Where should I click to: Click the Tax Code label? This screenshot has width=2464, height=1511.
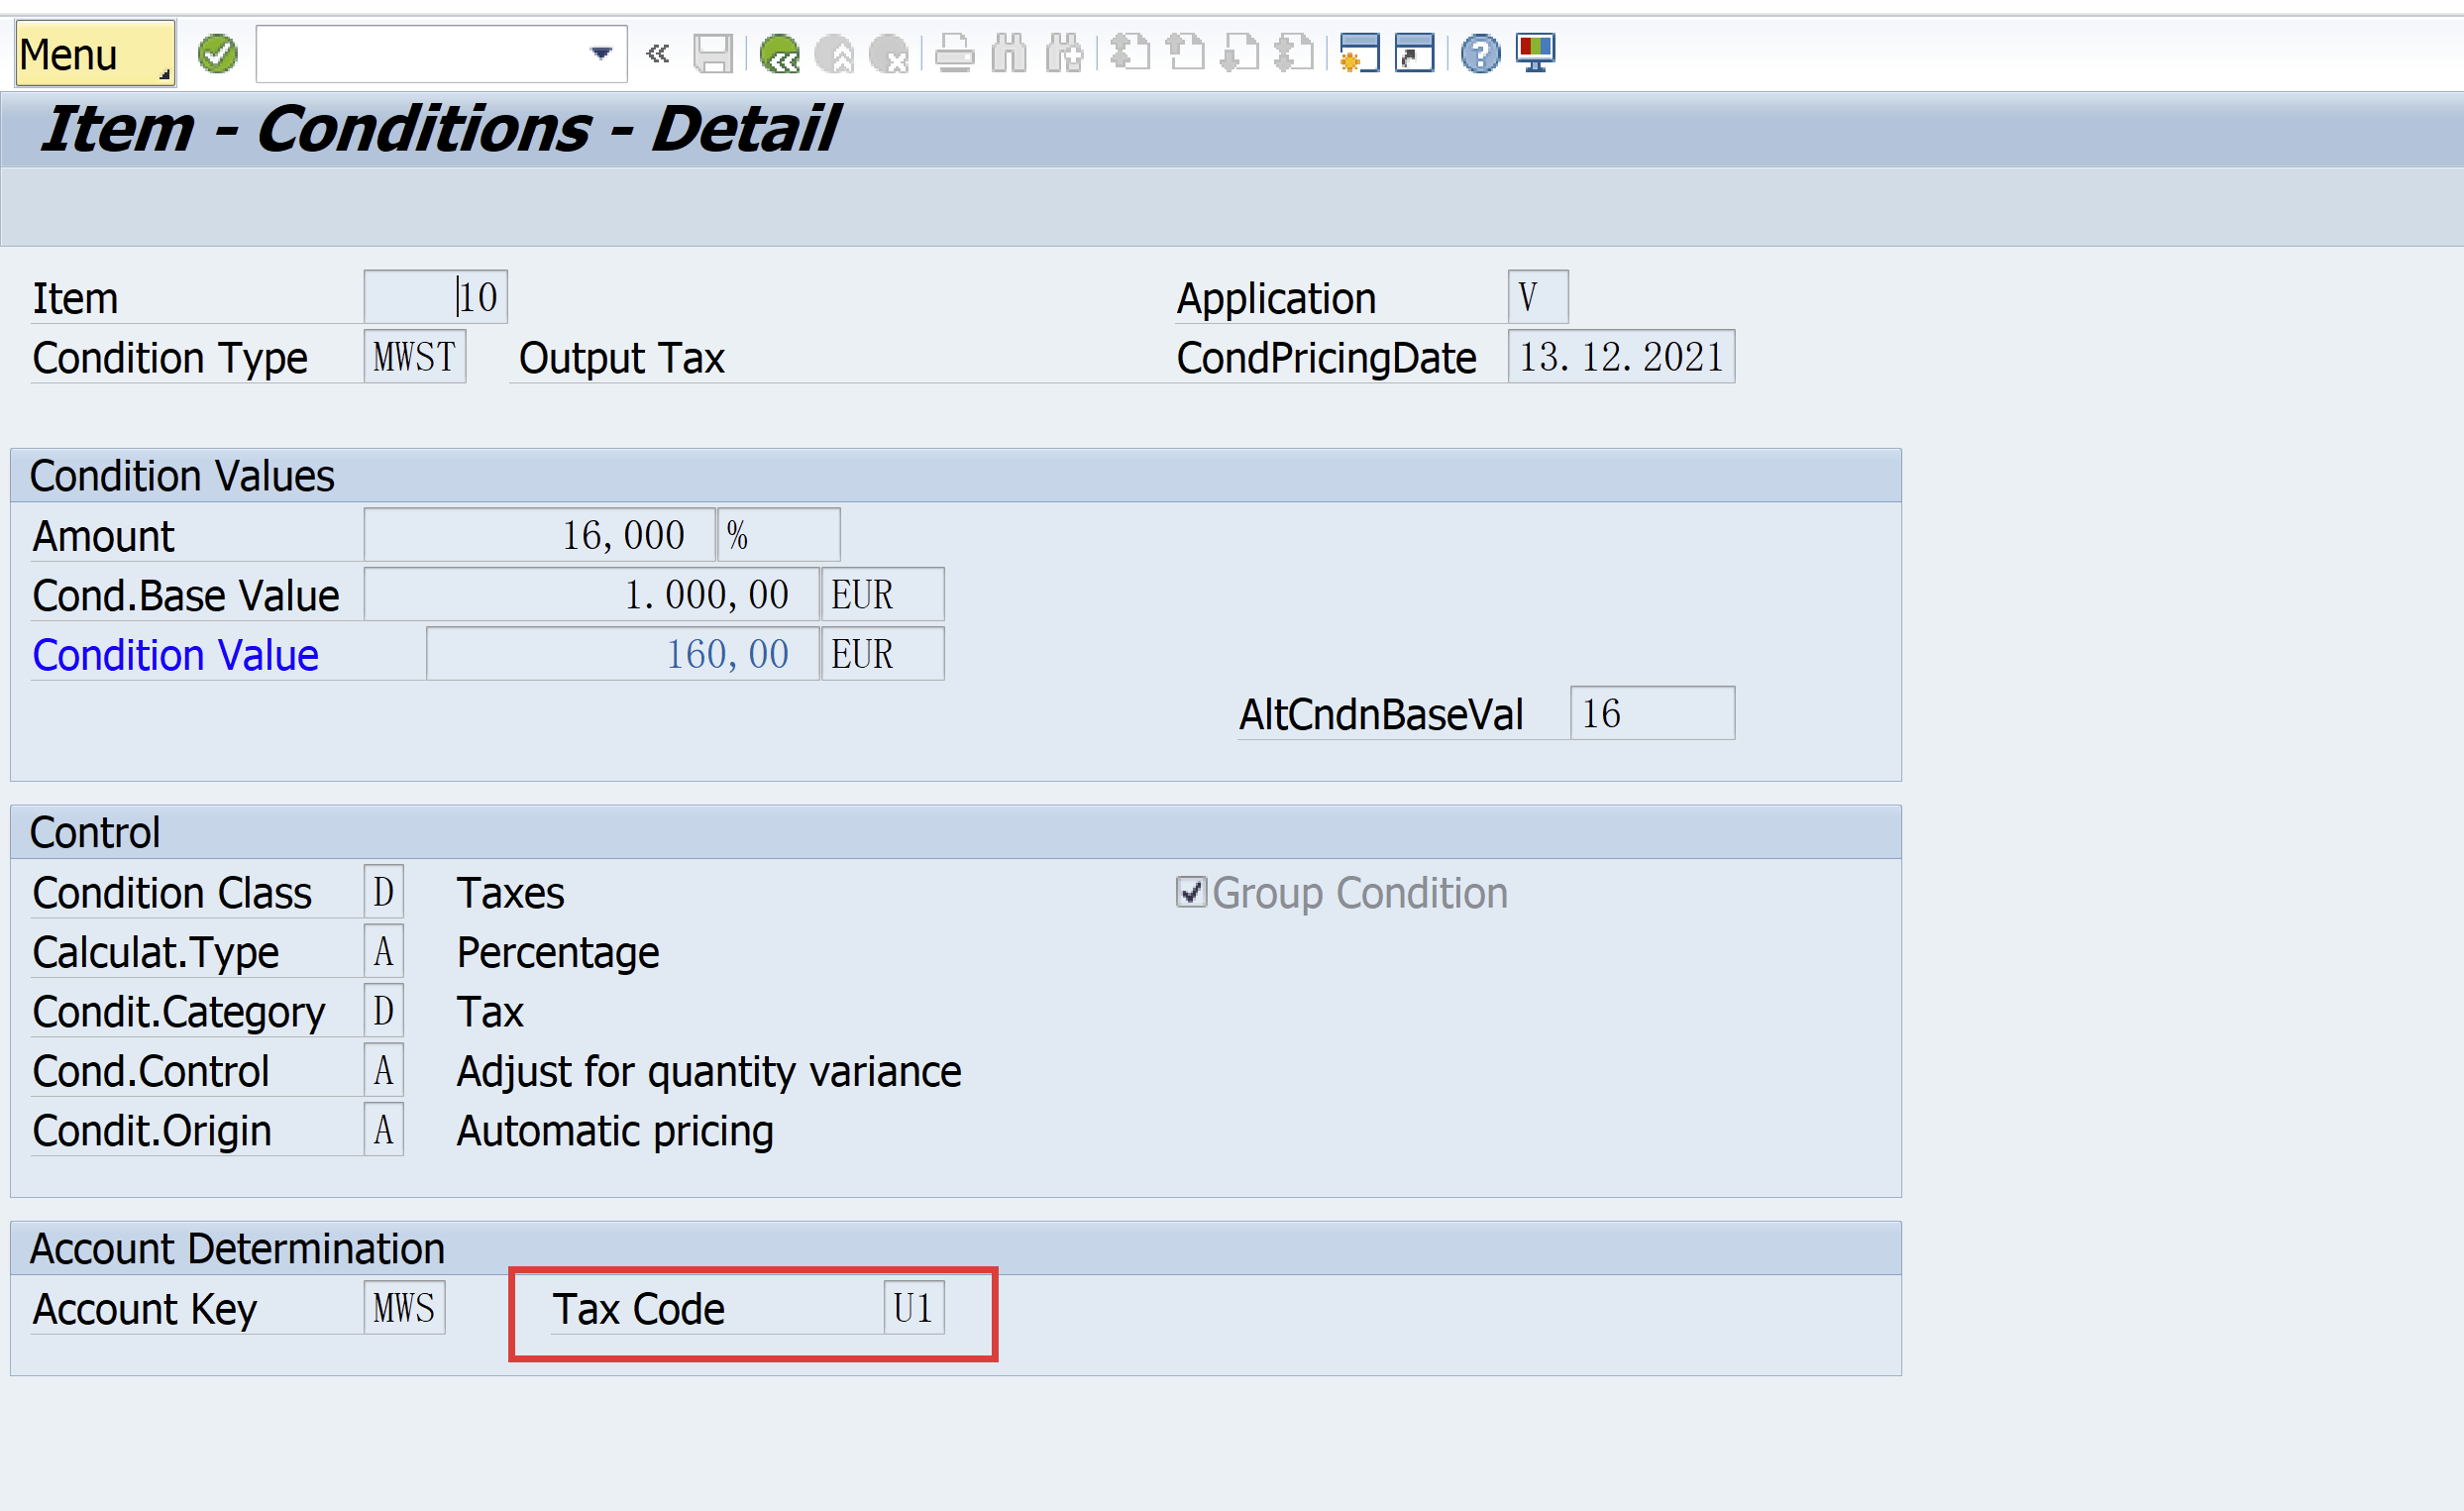638,1309
